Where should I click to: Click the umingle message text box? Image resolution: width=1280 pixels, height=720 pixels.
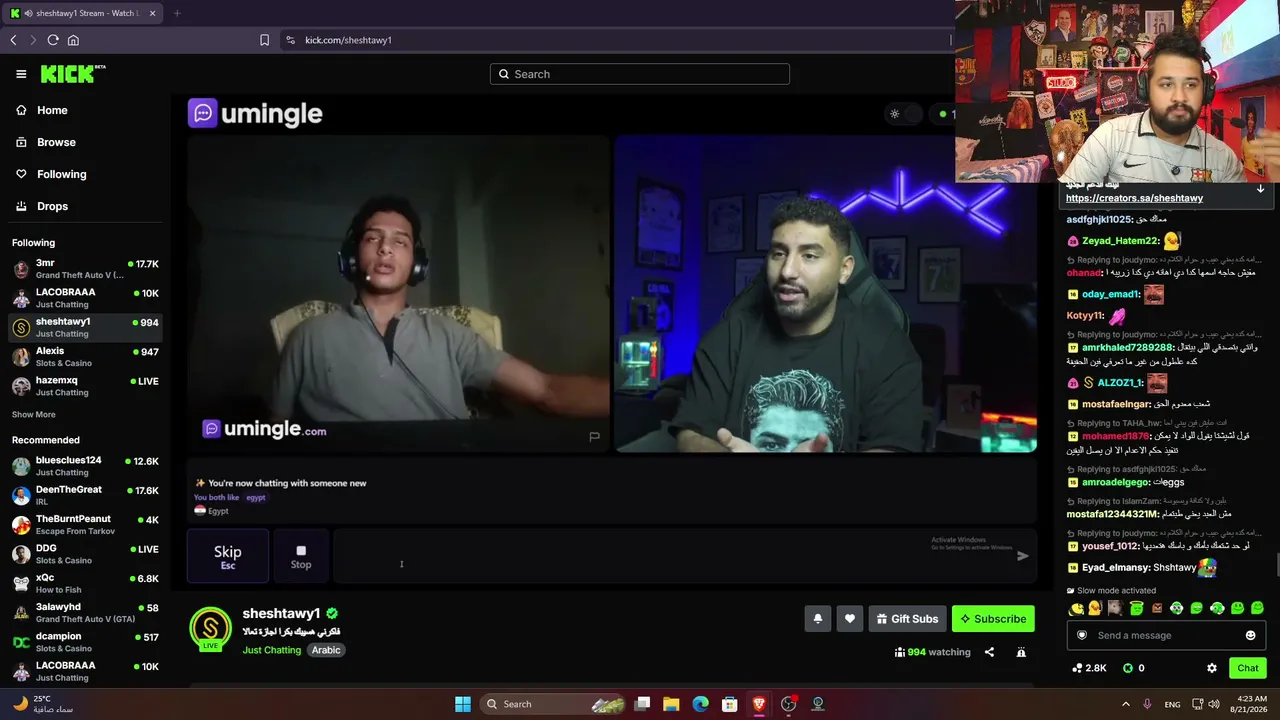(670, 556)
